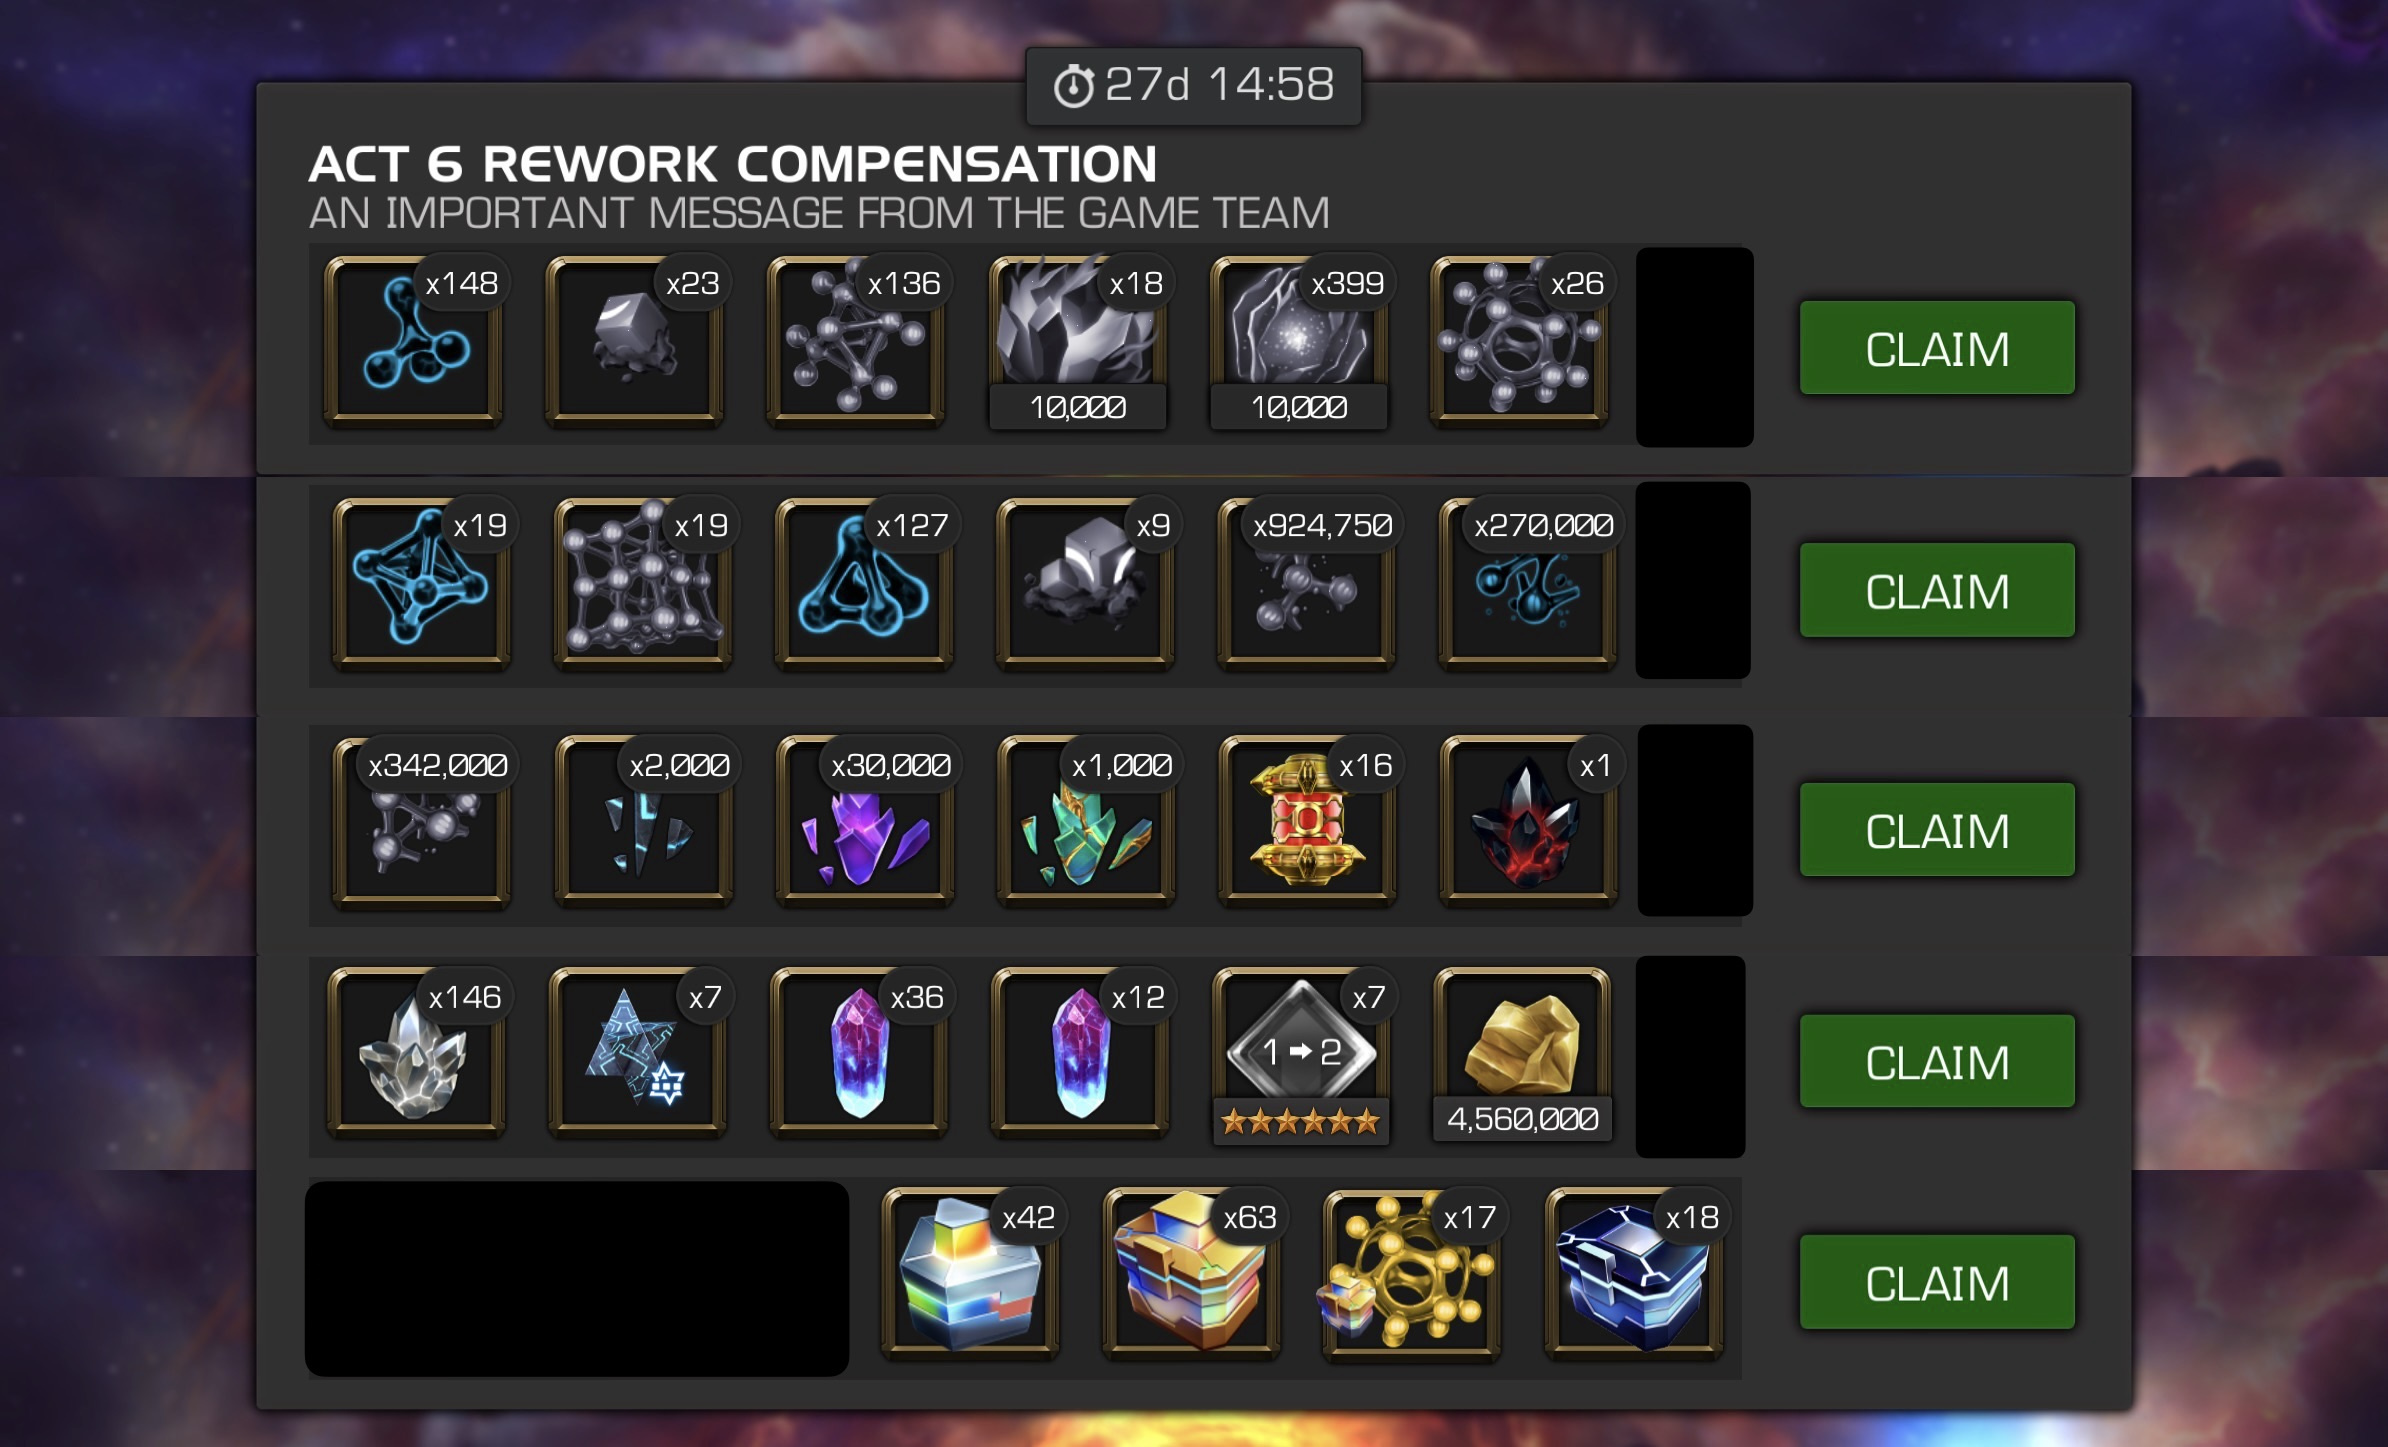Tap the x26 ring-shaped catalyst
The image size is (2388, 1447).
(1519, 342)
